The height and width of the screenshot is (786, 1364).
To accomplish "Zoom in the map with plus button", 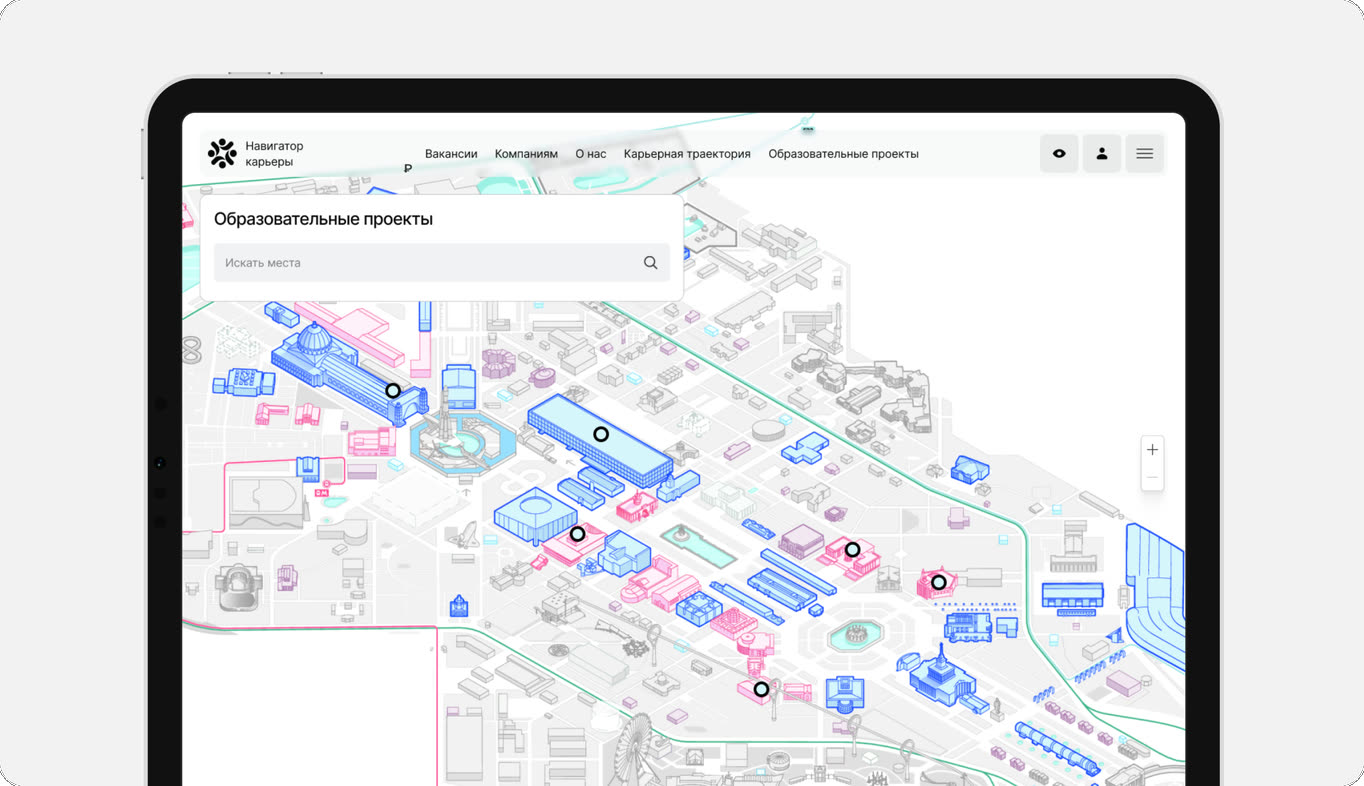I will click(1153, 450).
